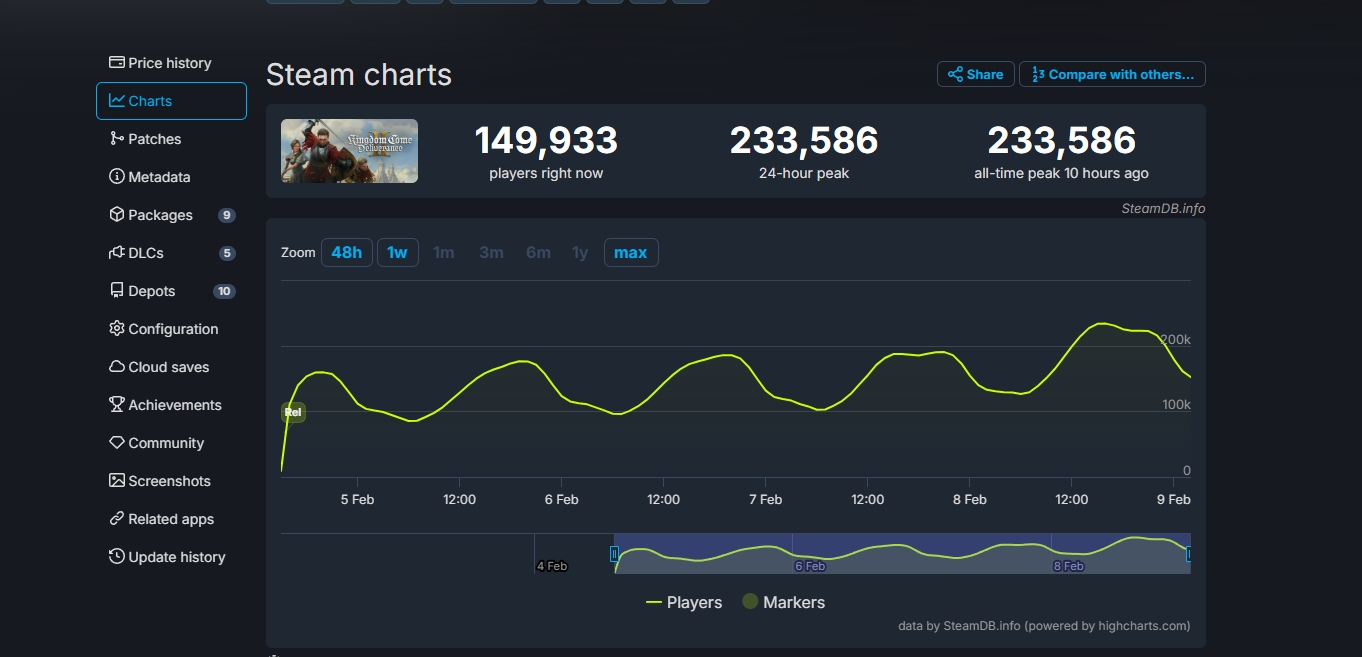Click Compare with others button
The width and height of the screenshot is (1362, 657).
coord(1112,74)
